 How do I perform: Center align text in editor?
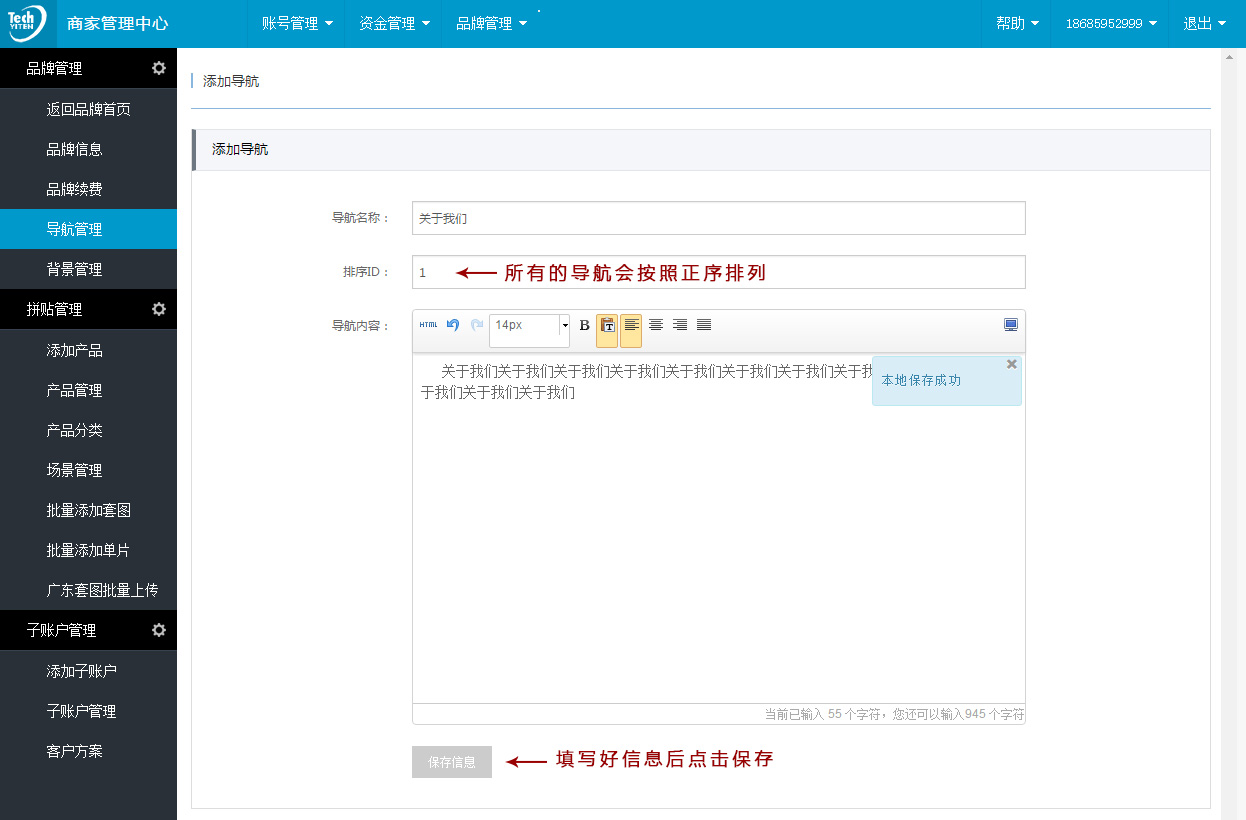click(656, 325)
